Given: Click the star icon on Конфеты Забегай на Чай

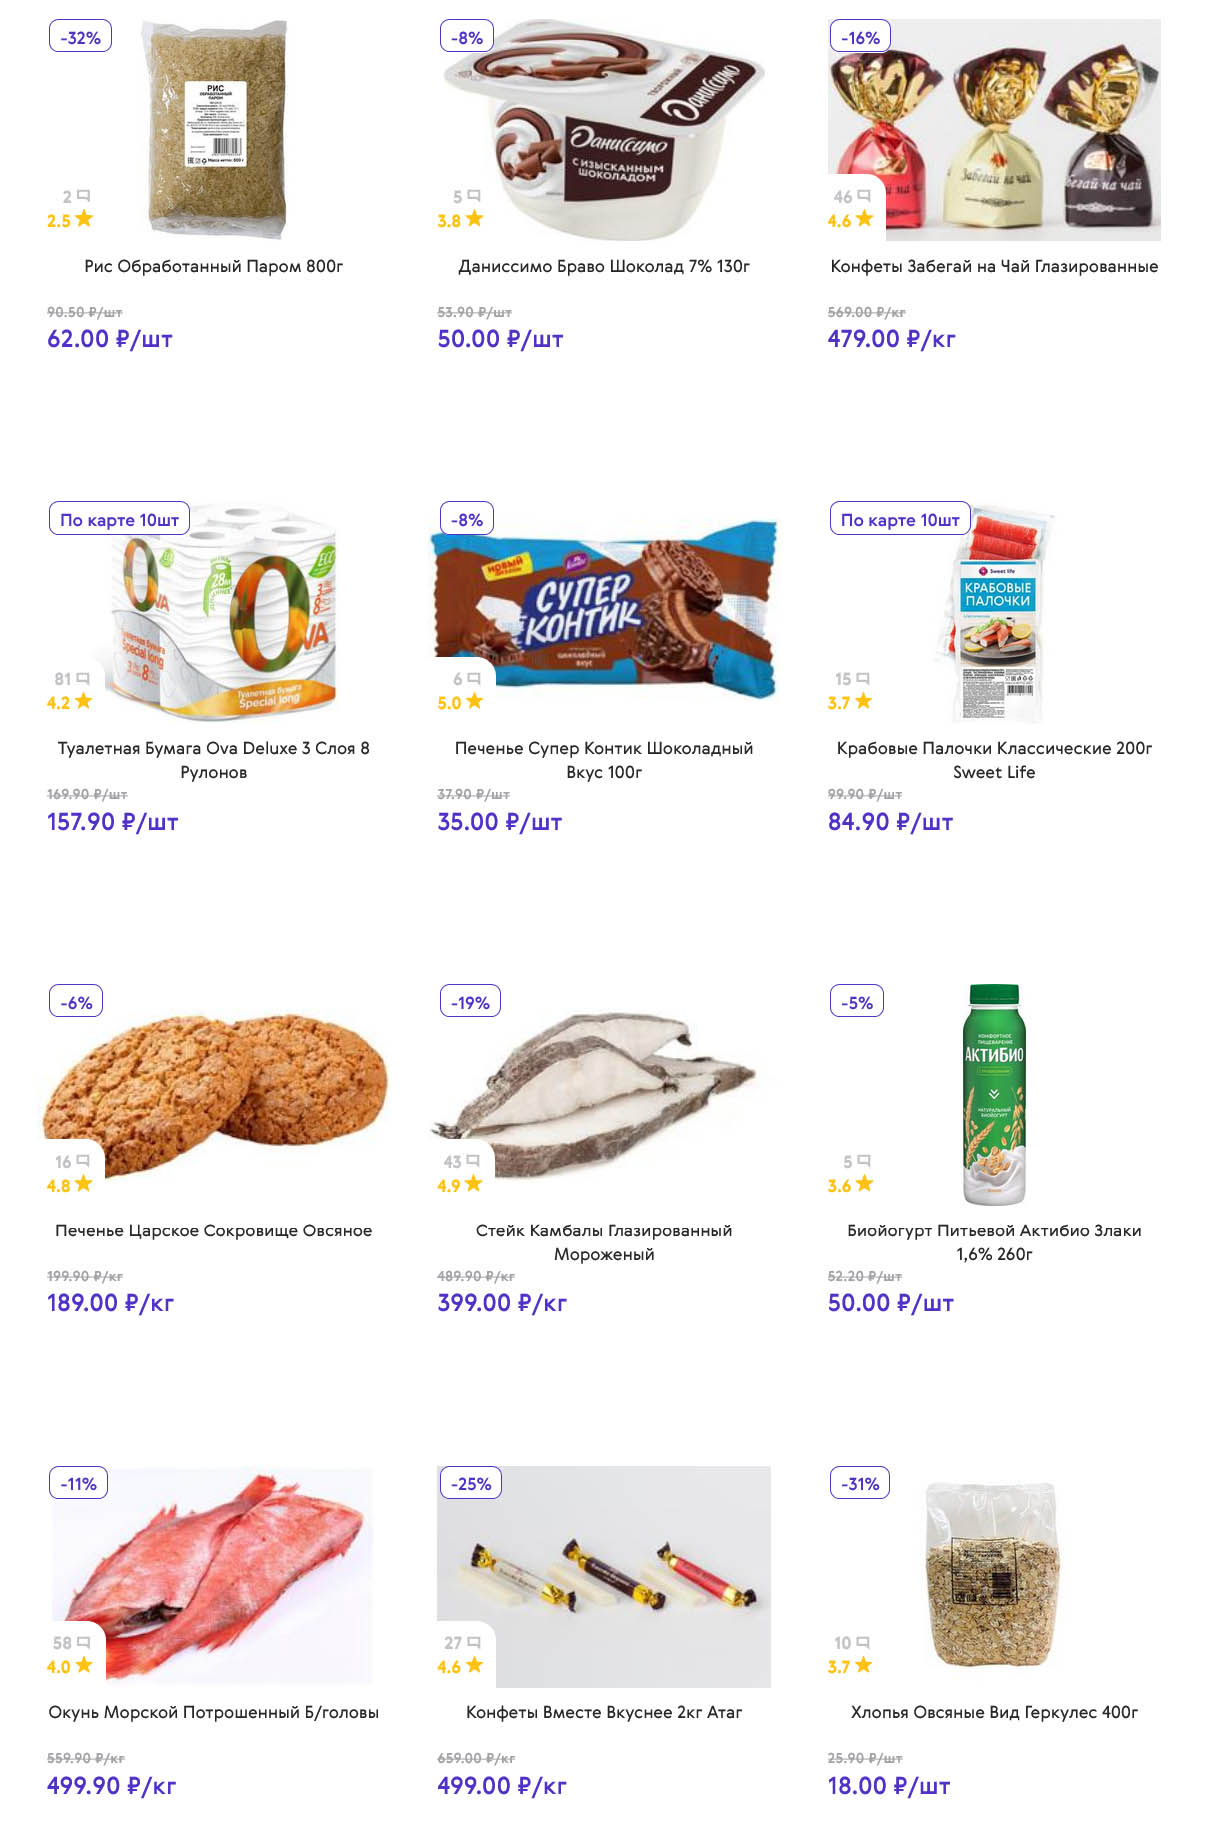Looking at the screenshot, I should 865,218.
